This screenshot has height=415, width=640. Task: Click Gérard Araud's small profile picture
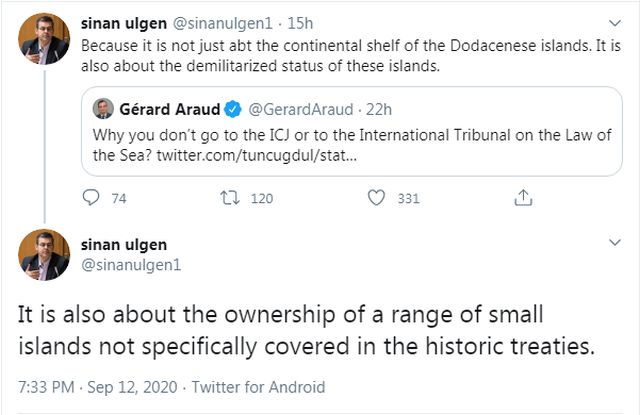(x=102, y=108)
